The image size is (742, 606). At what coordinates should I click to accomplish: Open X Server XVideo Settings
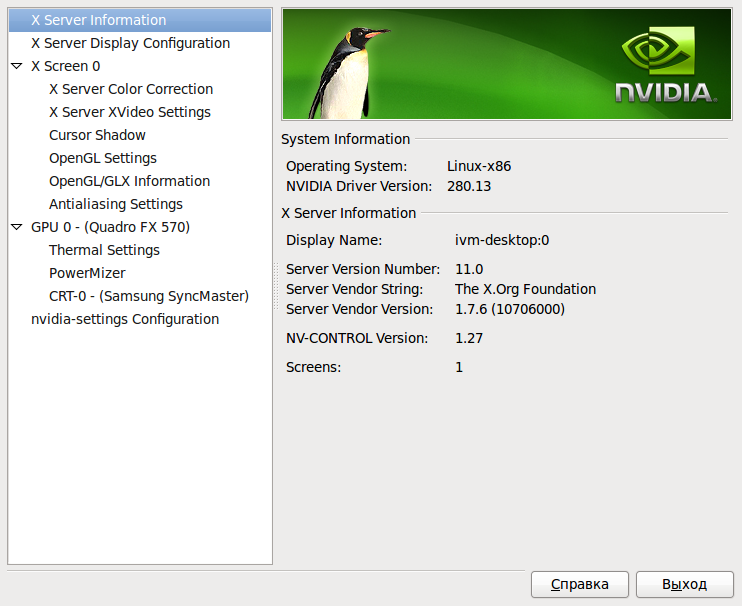[129, 112]
